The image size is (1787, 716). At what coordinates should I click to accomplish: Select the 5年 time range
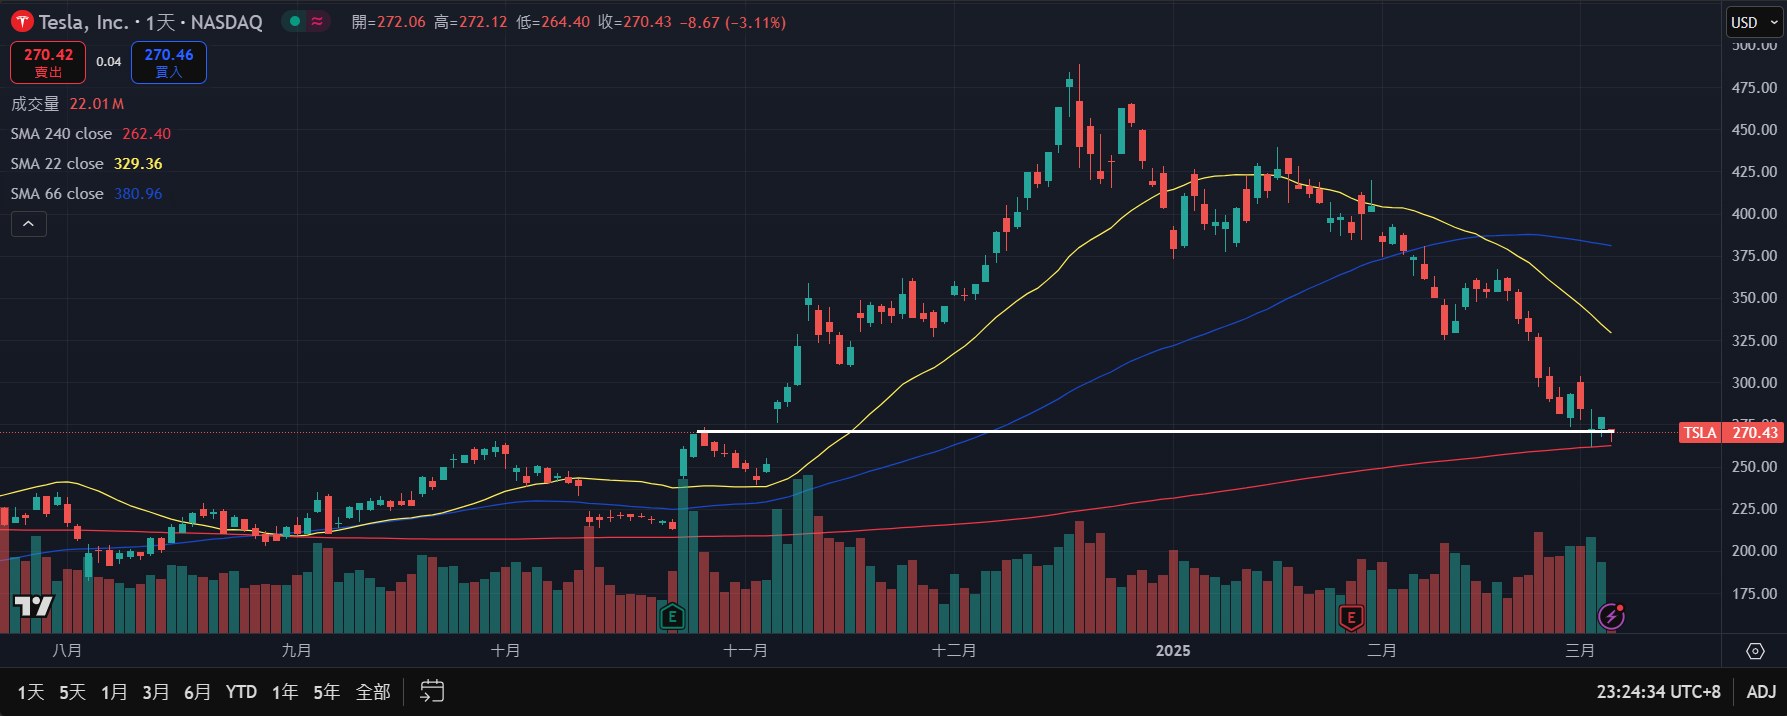[x=327, y=691]
